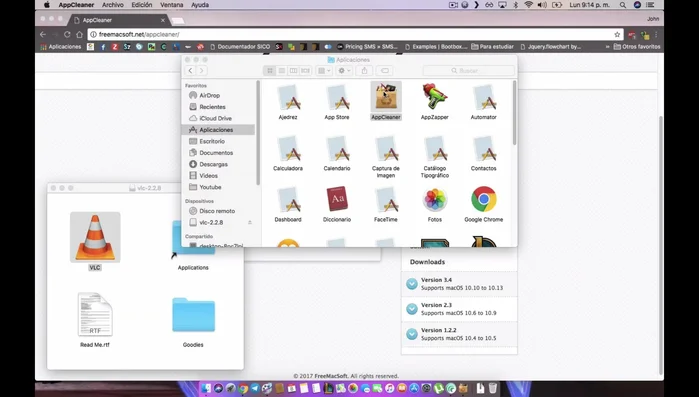Go forward in the Finder window

click(x=201, y=70)
